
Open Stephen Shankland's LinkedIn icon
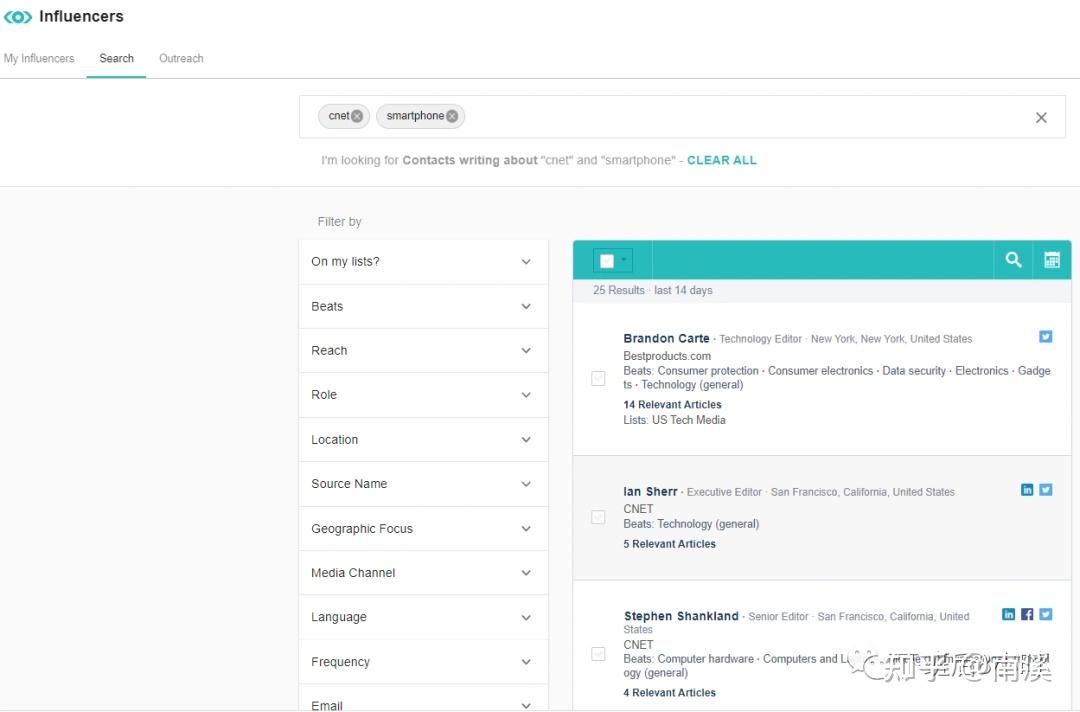(1008, 614)
